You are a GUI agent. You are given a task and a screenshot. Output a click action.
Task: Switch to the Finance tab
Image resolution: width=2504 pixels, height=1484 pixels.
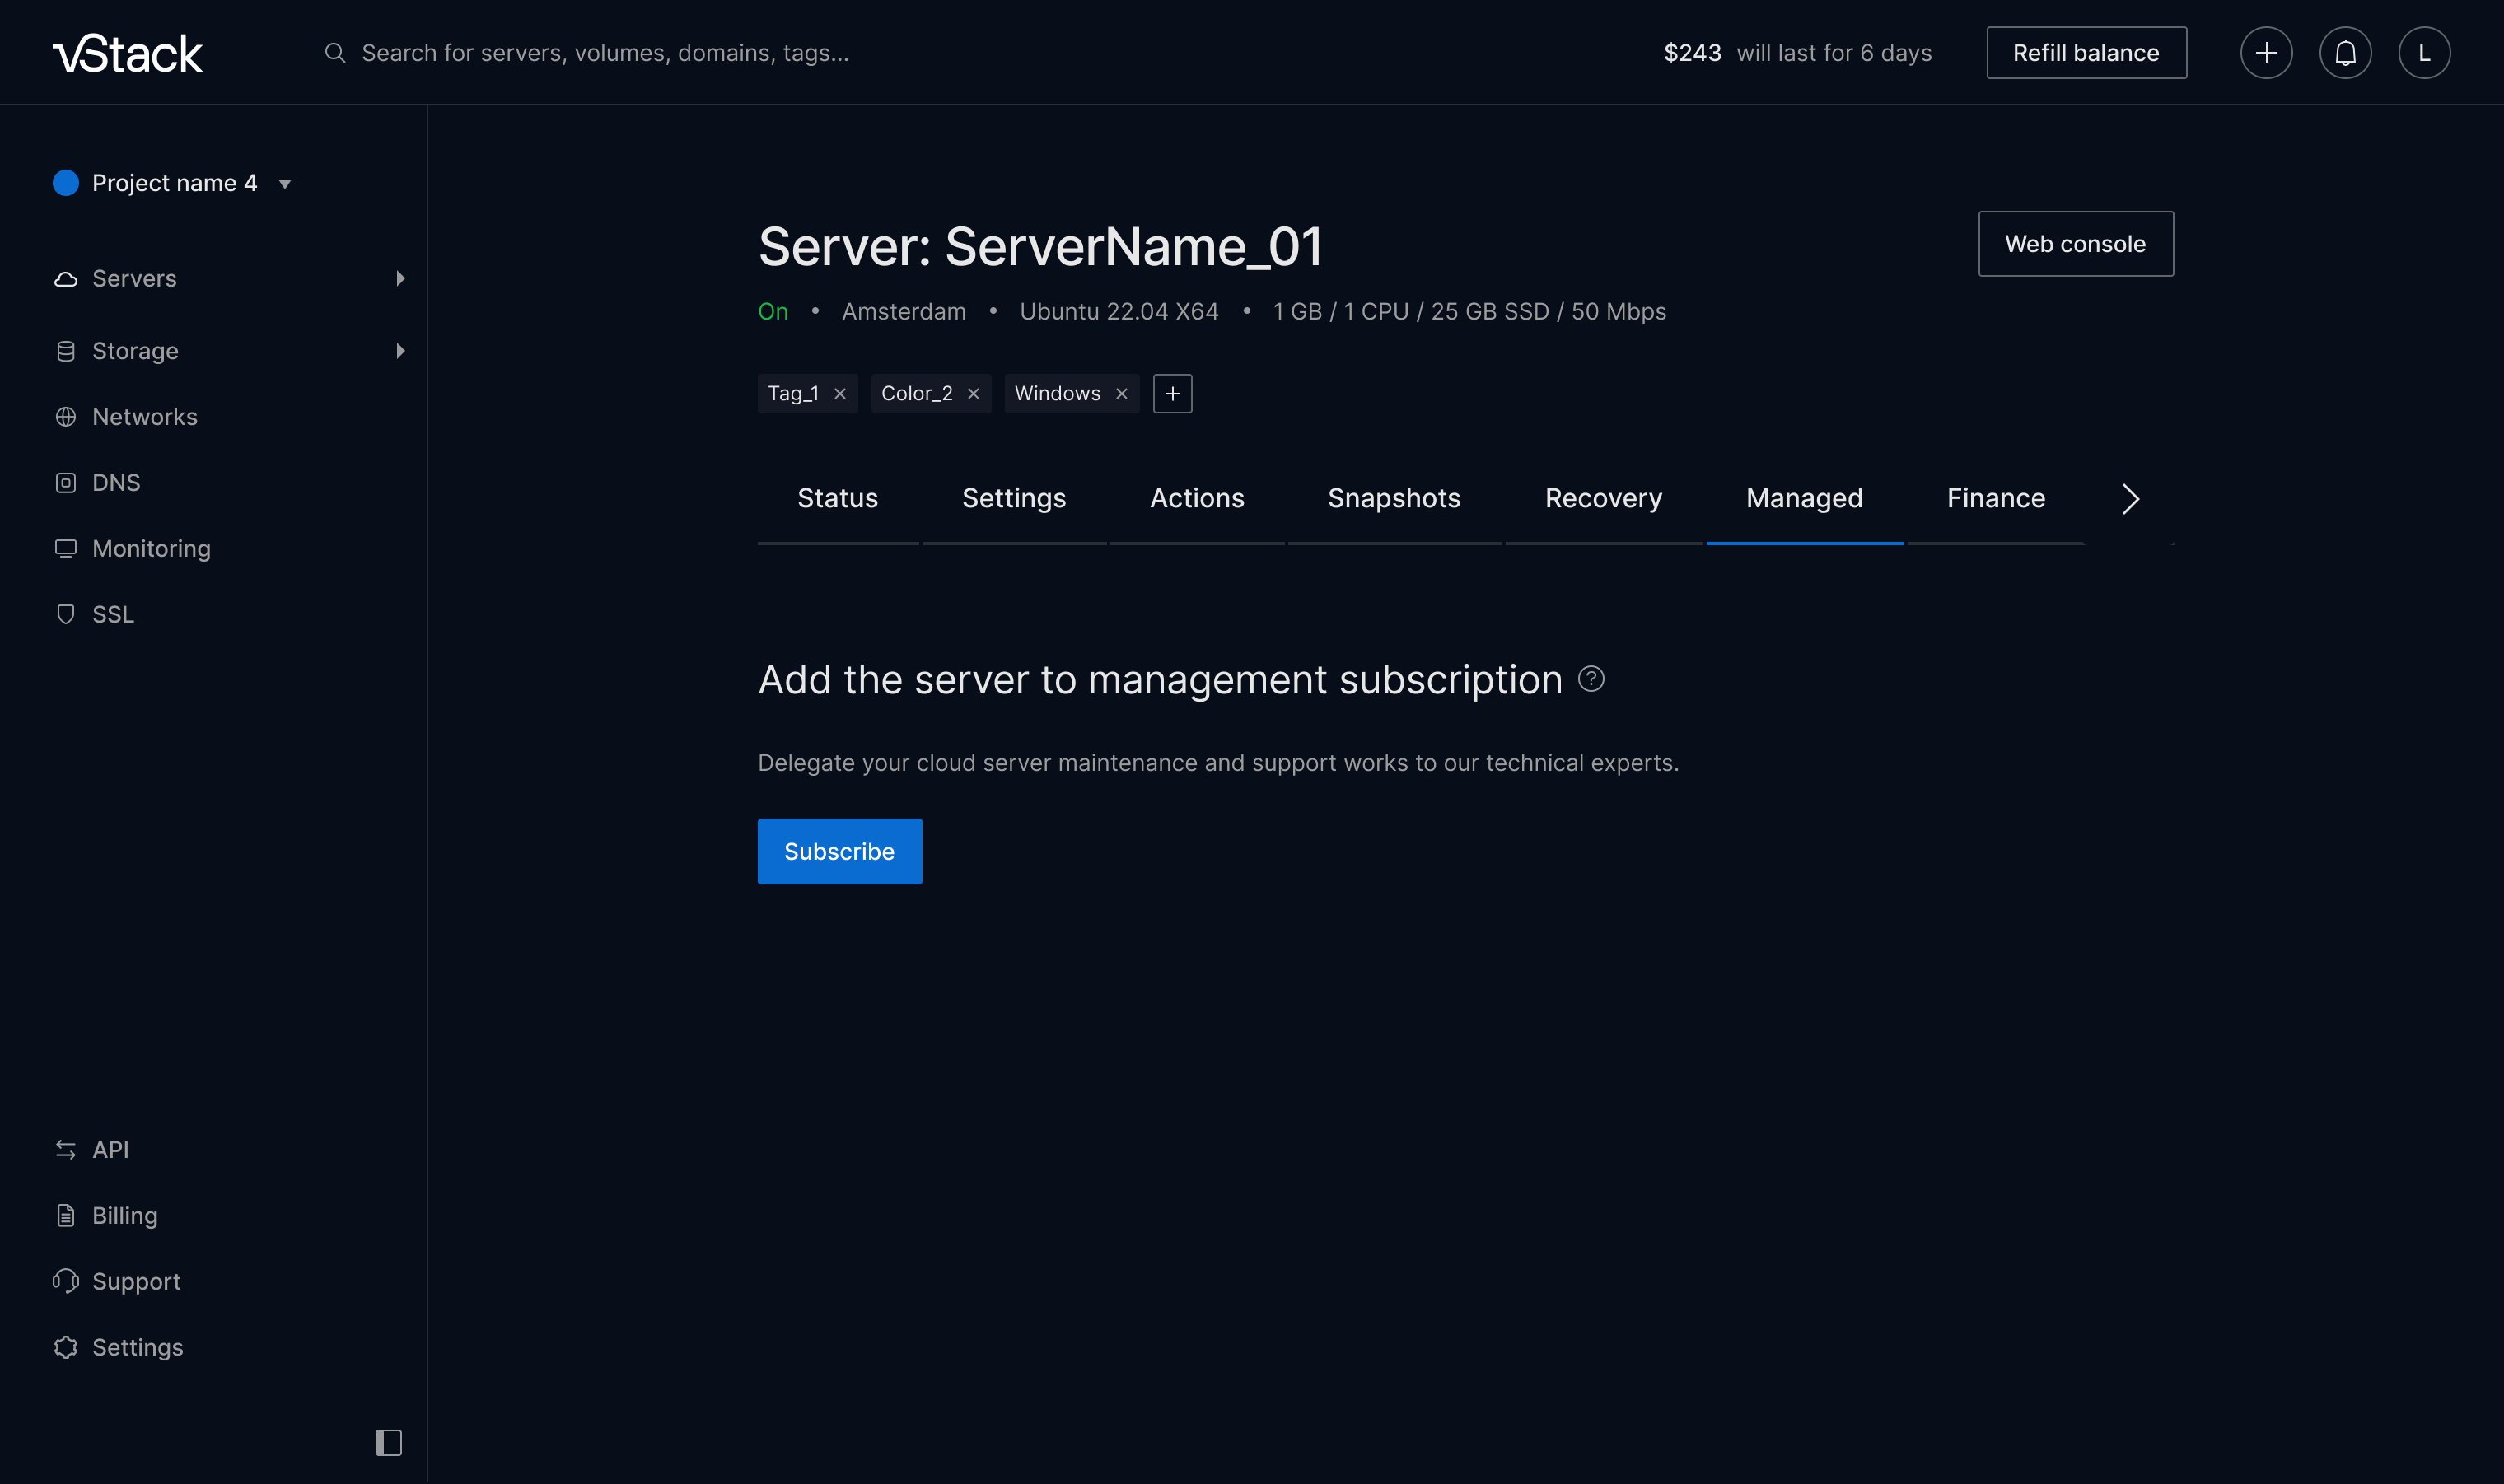[1996, 499]
